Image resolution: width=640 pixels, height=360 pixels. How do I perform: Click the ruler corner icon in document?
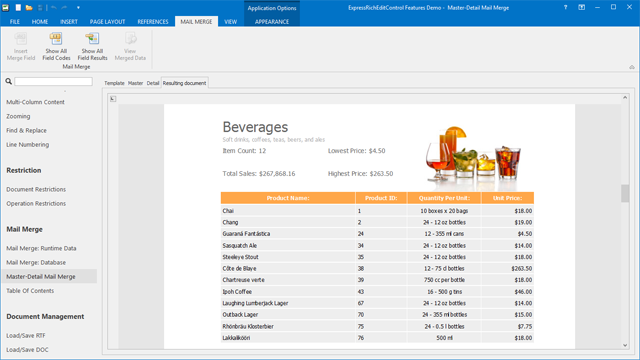[x=113, y=99]
